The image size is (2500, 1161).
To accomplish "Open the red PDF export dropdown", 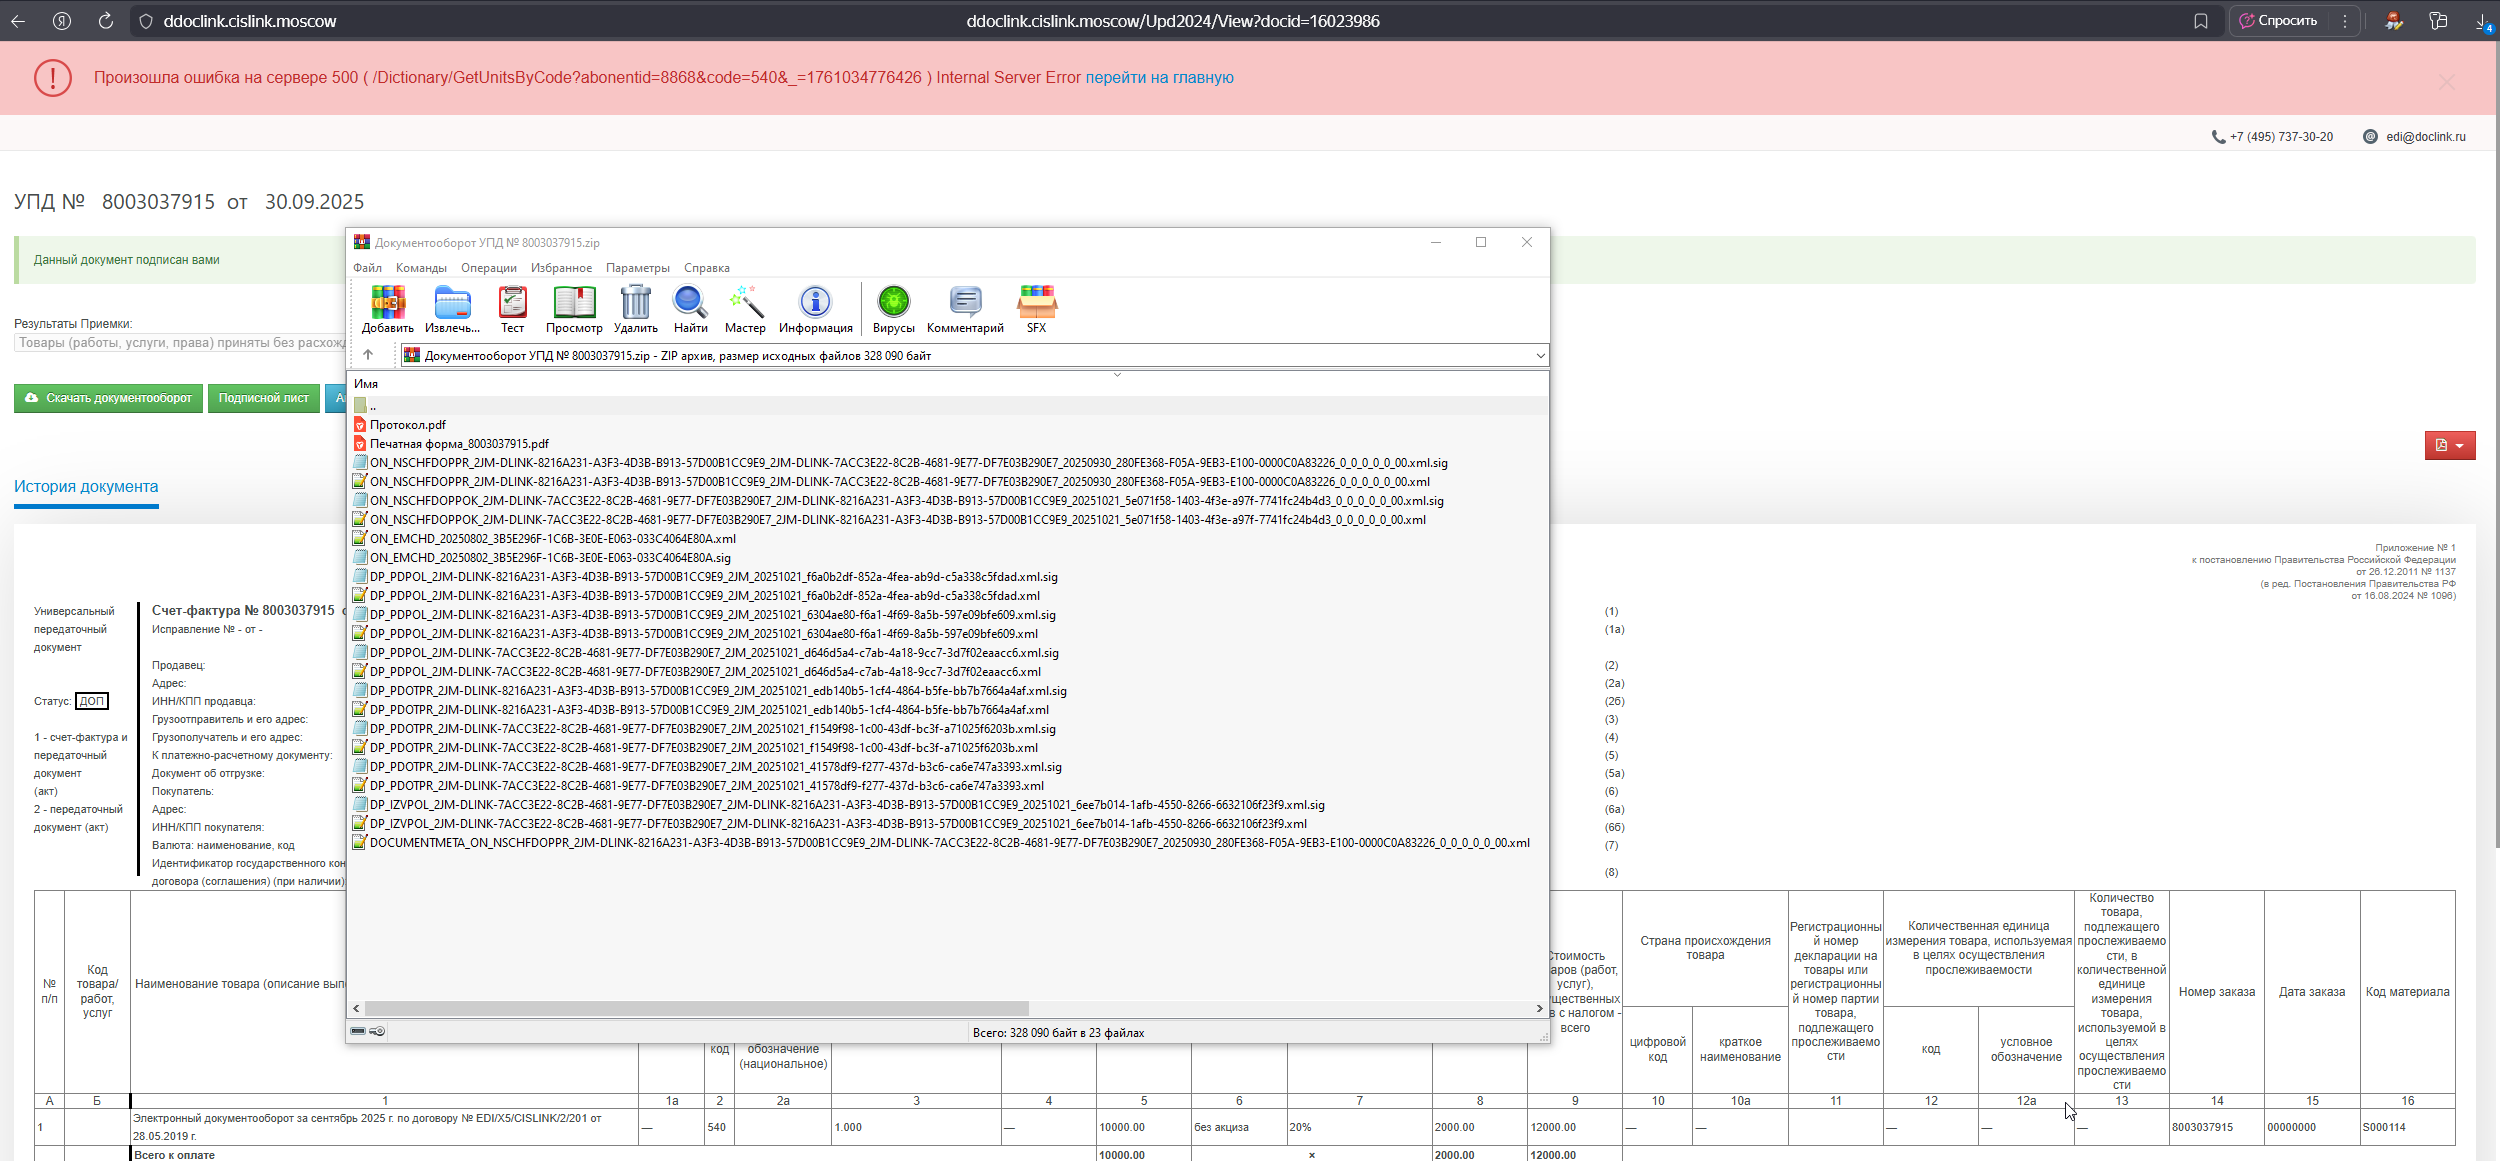I will coord(2449,446).
